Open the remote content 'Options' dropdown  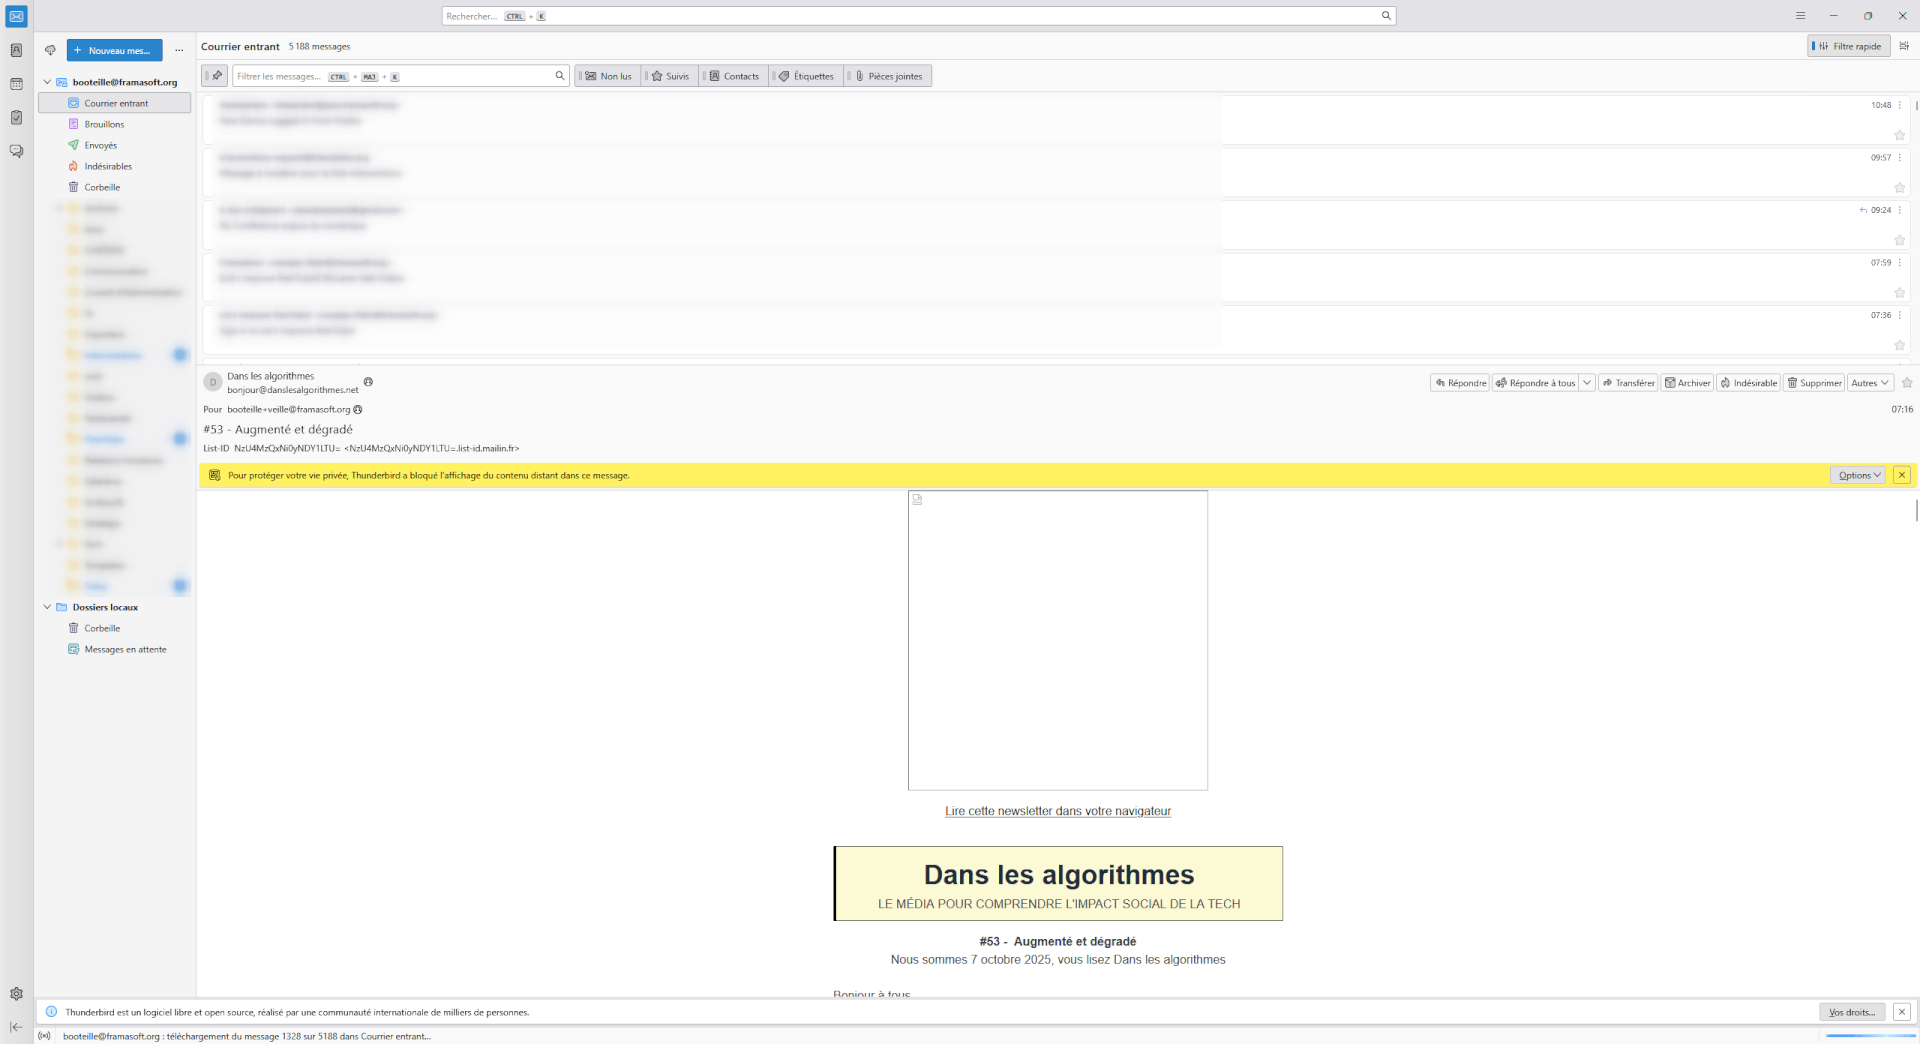coord(1858,475)
